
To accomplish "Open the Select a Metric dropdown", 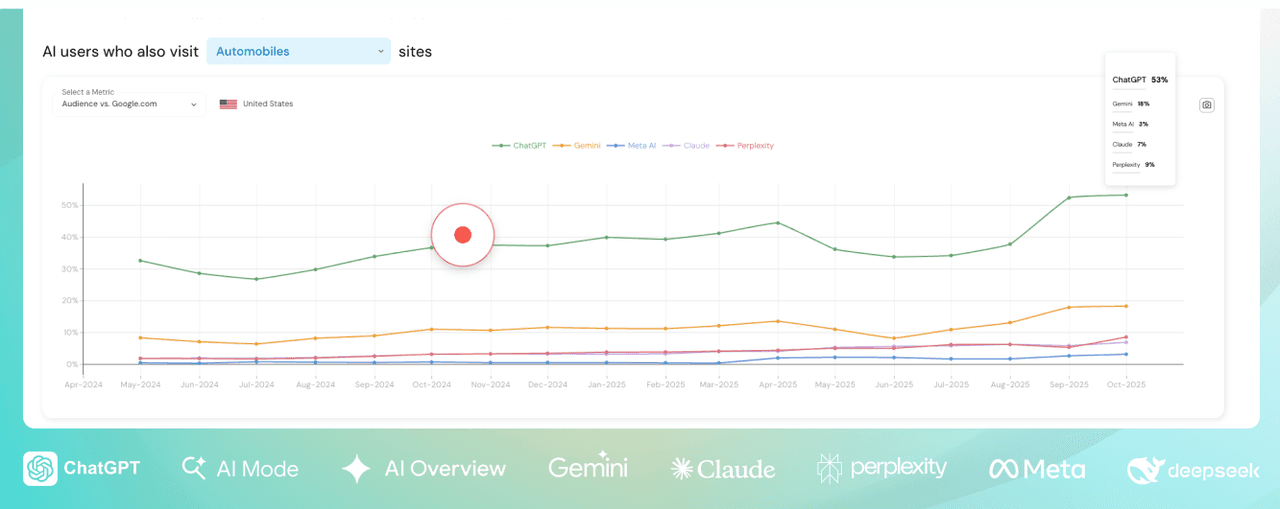I will coord(129,104).
